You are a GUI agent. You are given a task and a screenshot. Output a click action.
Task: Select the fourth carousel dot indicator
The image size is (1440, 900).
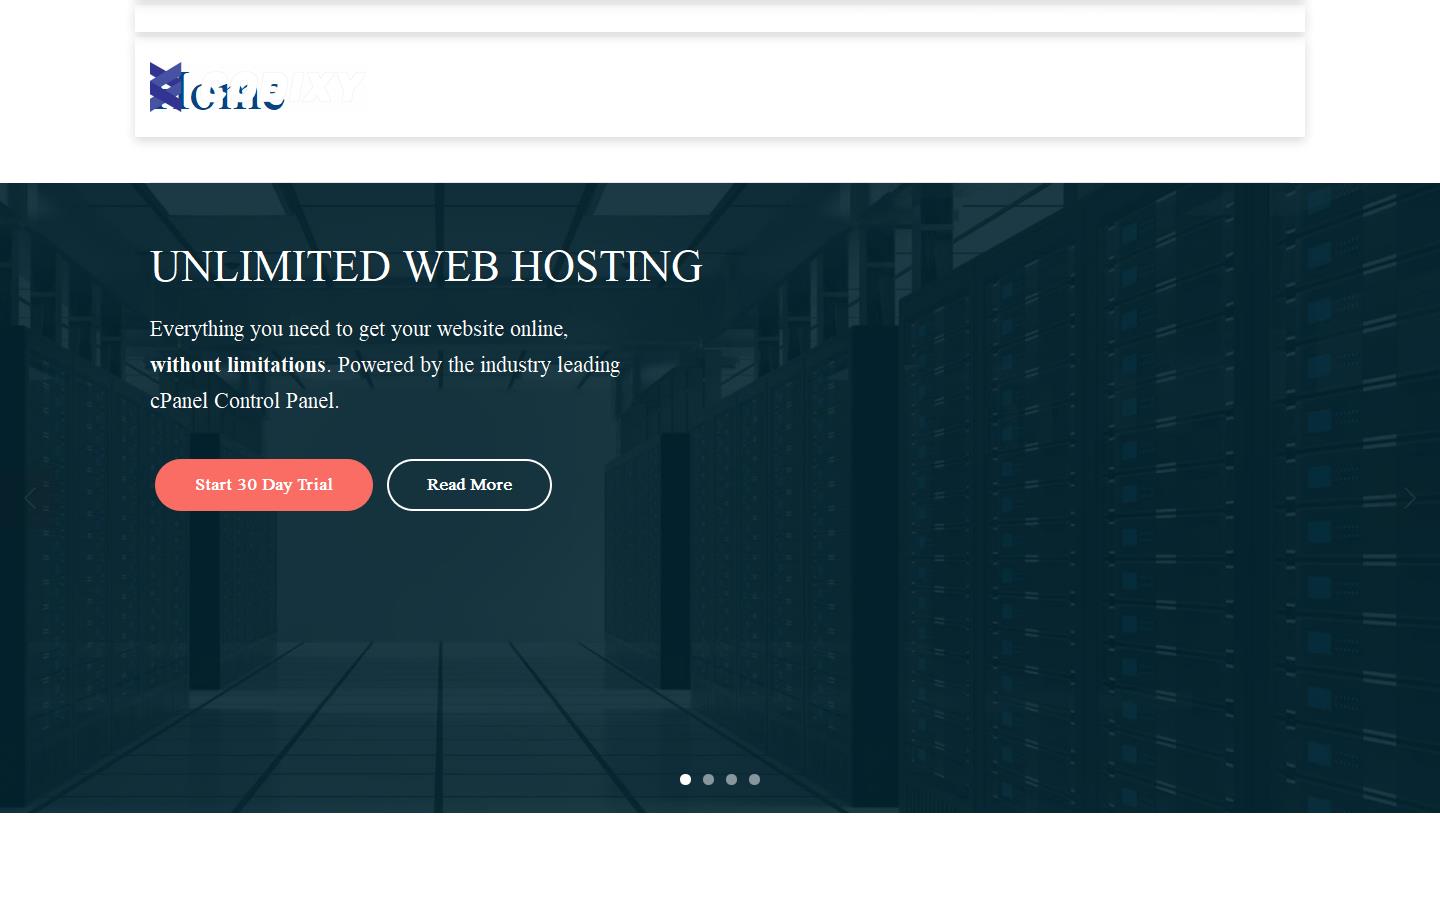coord(755,779)
